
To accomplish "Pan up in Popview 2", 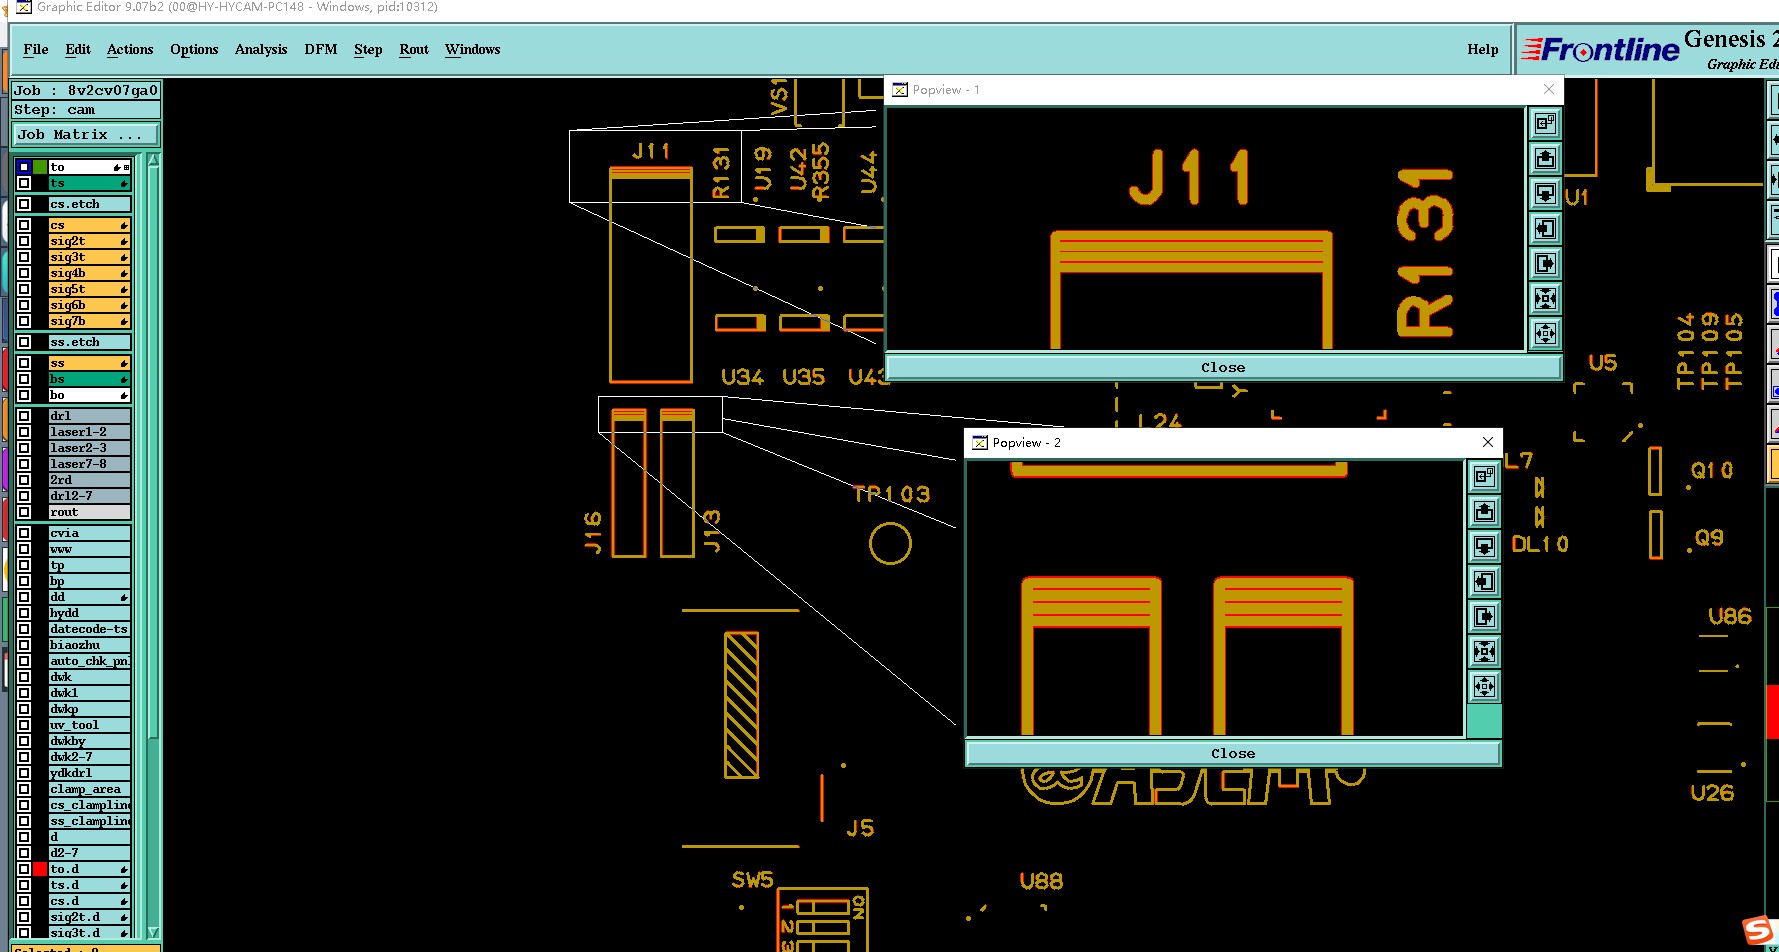I will pos(1484,511).
